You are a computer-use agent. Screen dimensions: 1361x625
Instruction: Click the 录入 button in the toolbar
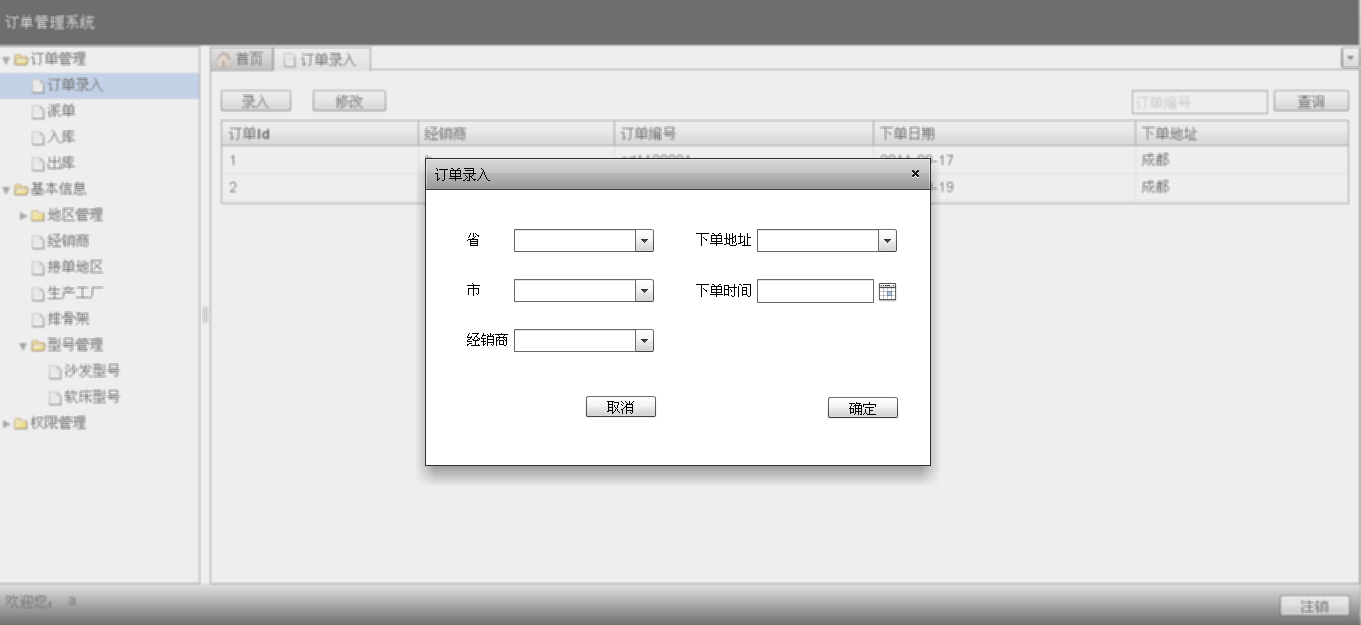pos(256,101)
